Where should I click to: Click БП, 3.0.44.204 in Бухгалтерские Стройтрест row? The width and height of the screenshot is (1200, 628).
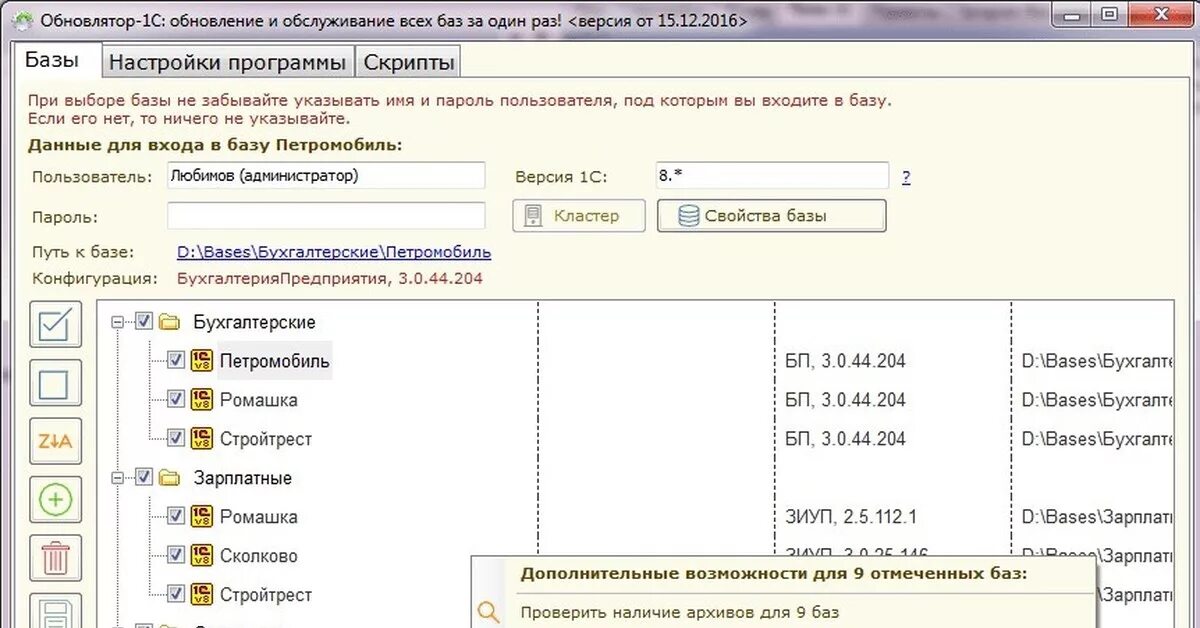[x=845, y=438]
